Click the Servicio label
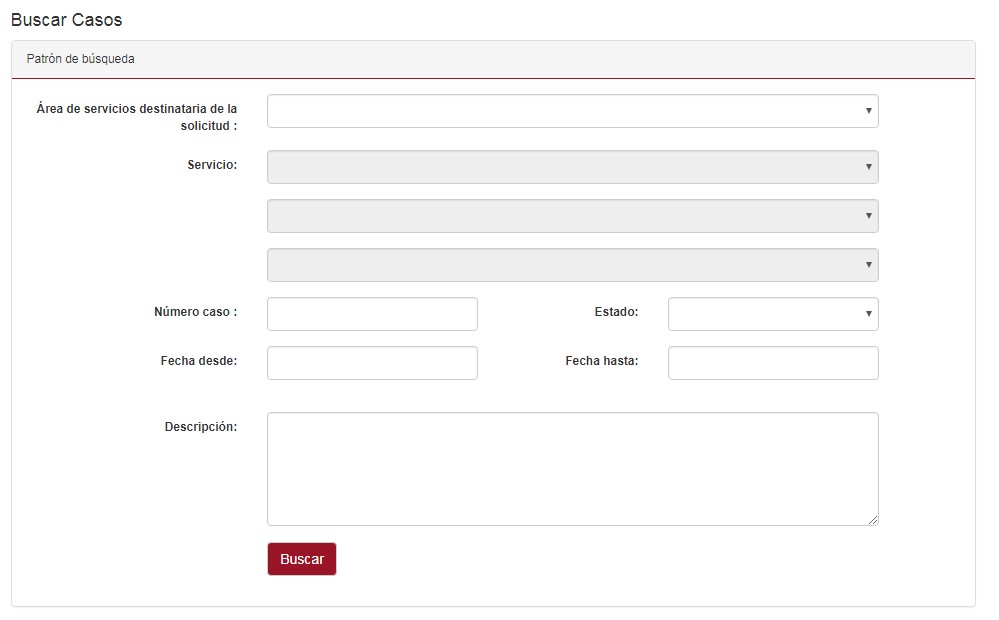 tap(212, 165)
